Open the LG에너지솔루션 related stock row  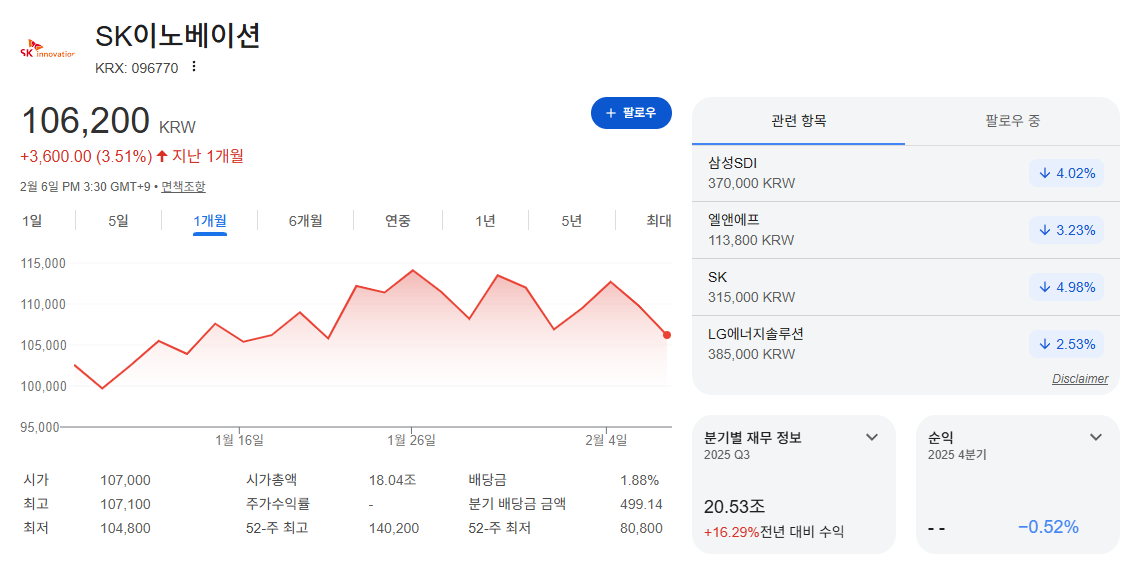coord(905,344)
